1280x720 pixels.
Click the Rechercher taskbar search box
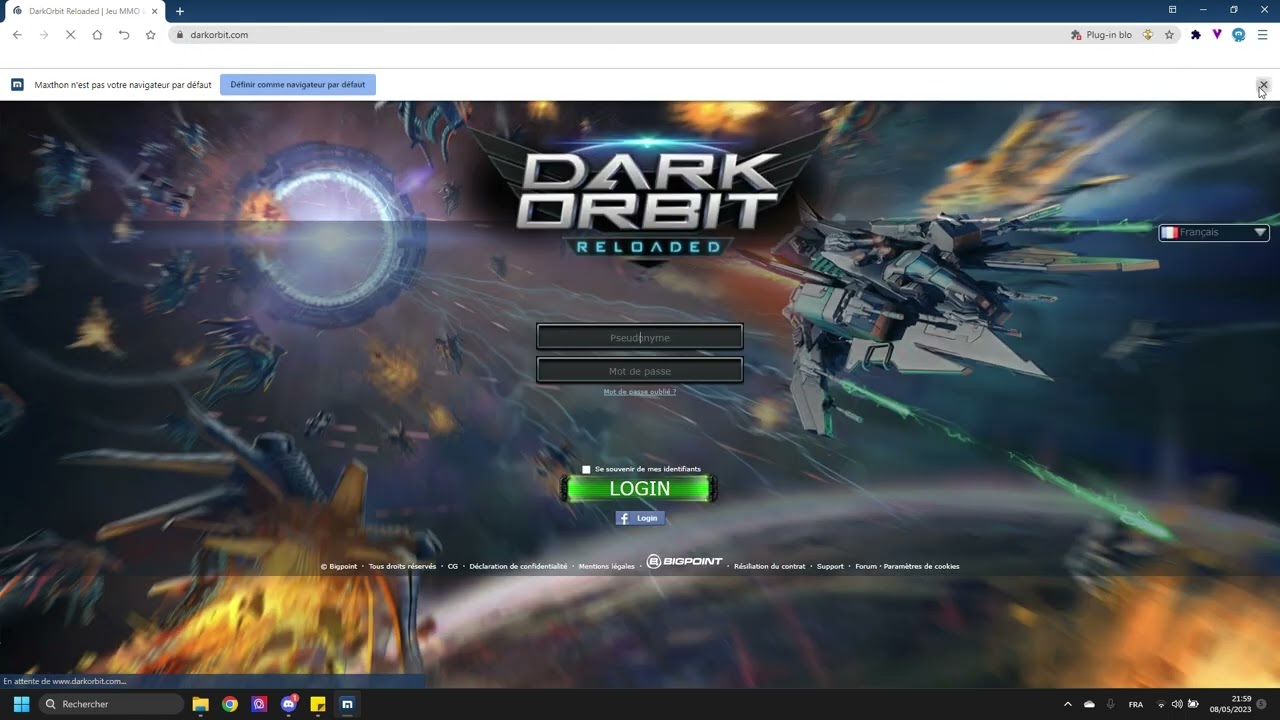(111, 704)
